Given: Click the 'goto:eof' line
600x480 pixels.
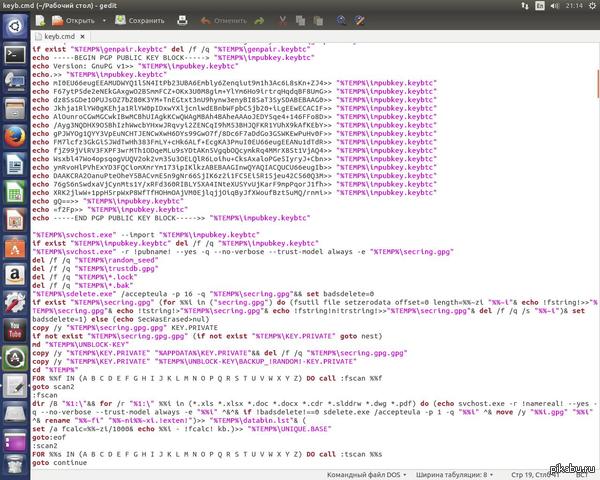Looking at the screenshot, I should pyautogui.click(x=49, y=437).
